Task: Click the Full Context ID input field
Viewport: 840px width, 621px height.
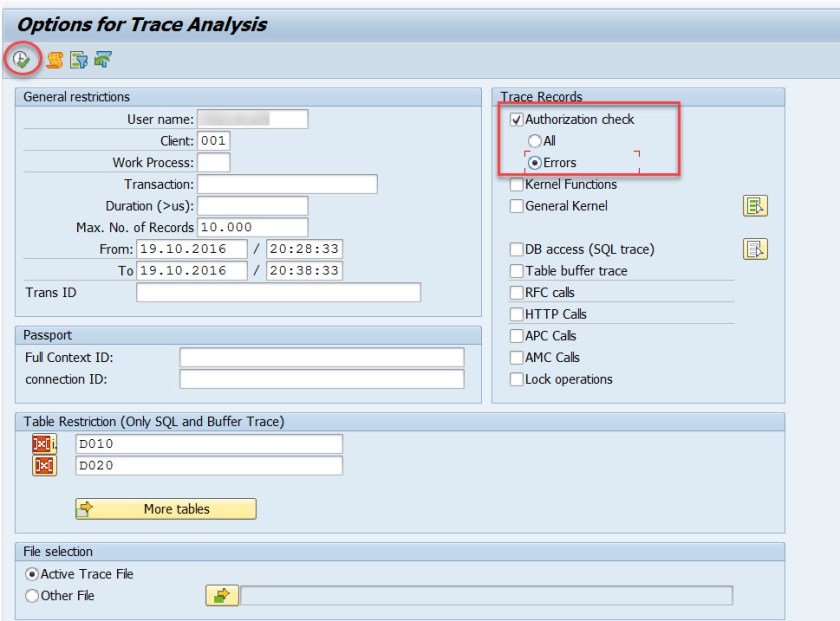Action: (x=322, y=357)
